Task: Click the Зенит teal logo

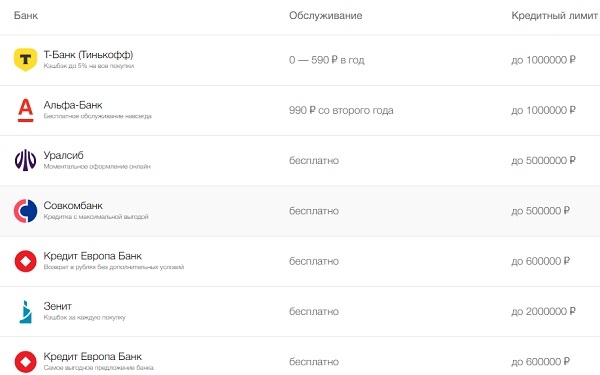Action: coord(25,311)
